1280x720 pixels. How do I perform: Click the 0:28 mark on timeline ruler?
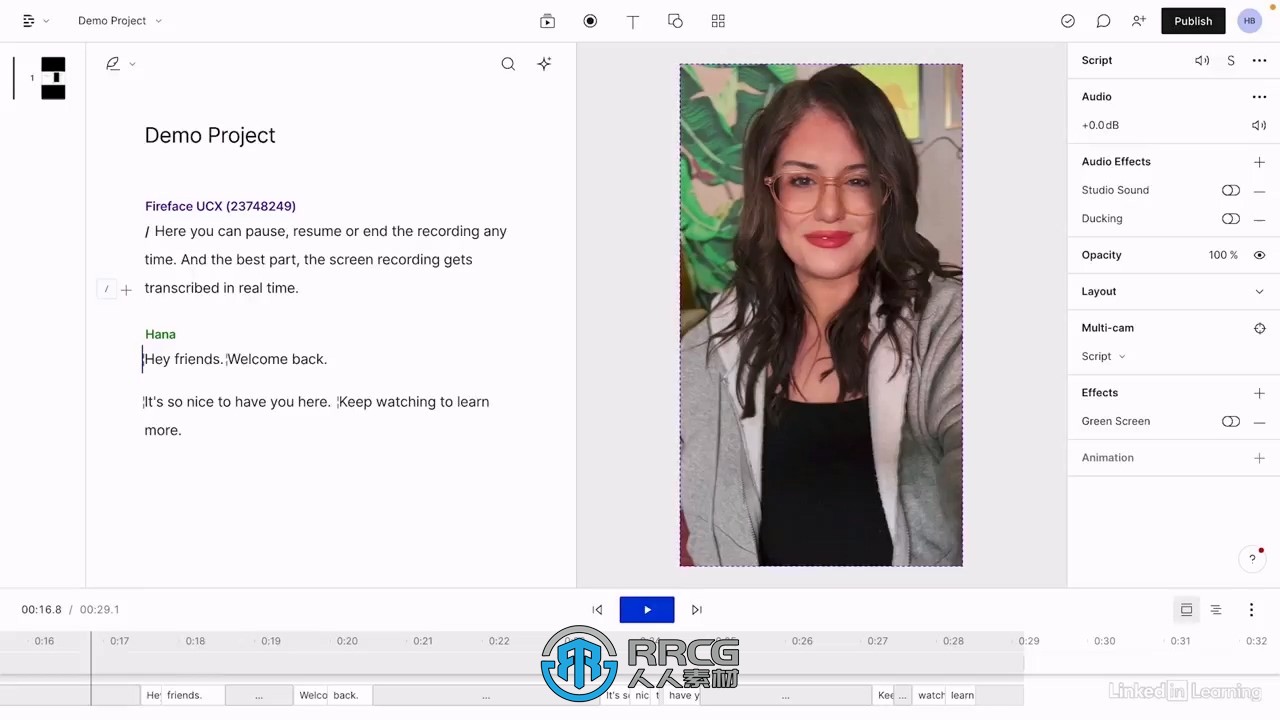953,641
